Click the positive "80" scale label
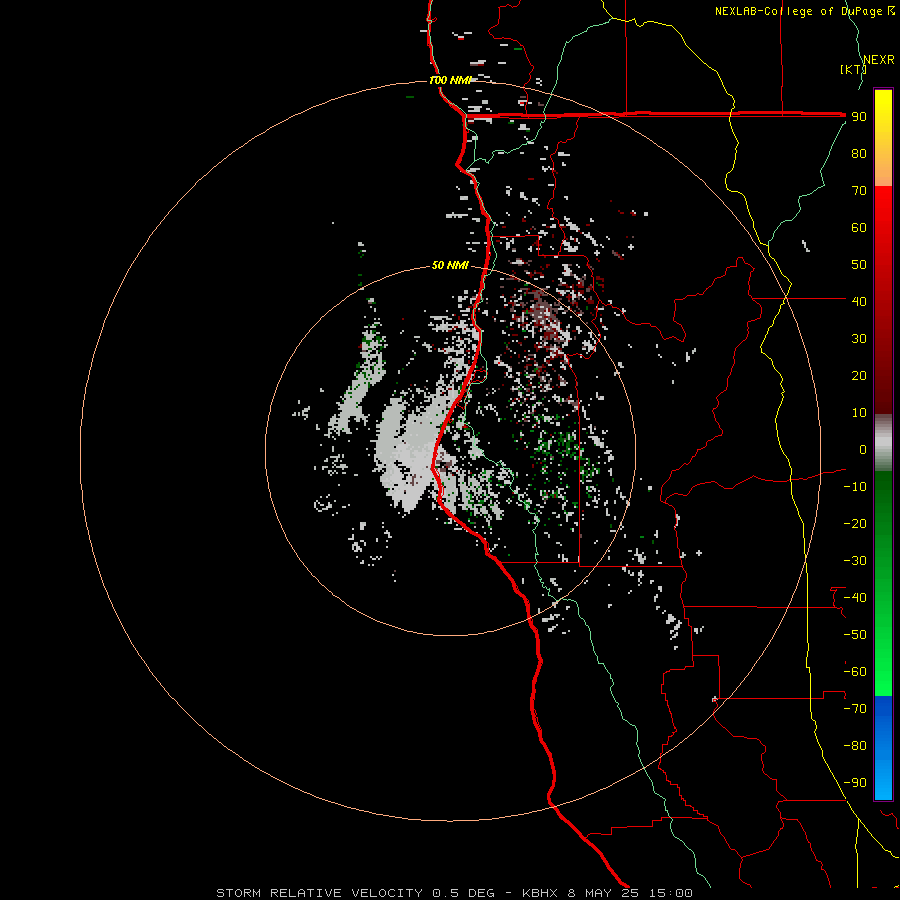Image resolution: width=900 pixels, height=900 pixels. point(859,153)
